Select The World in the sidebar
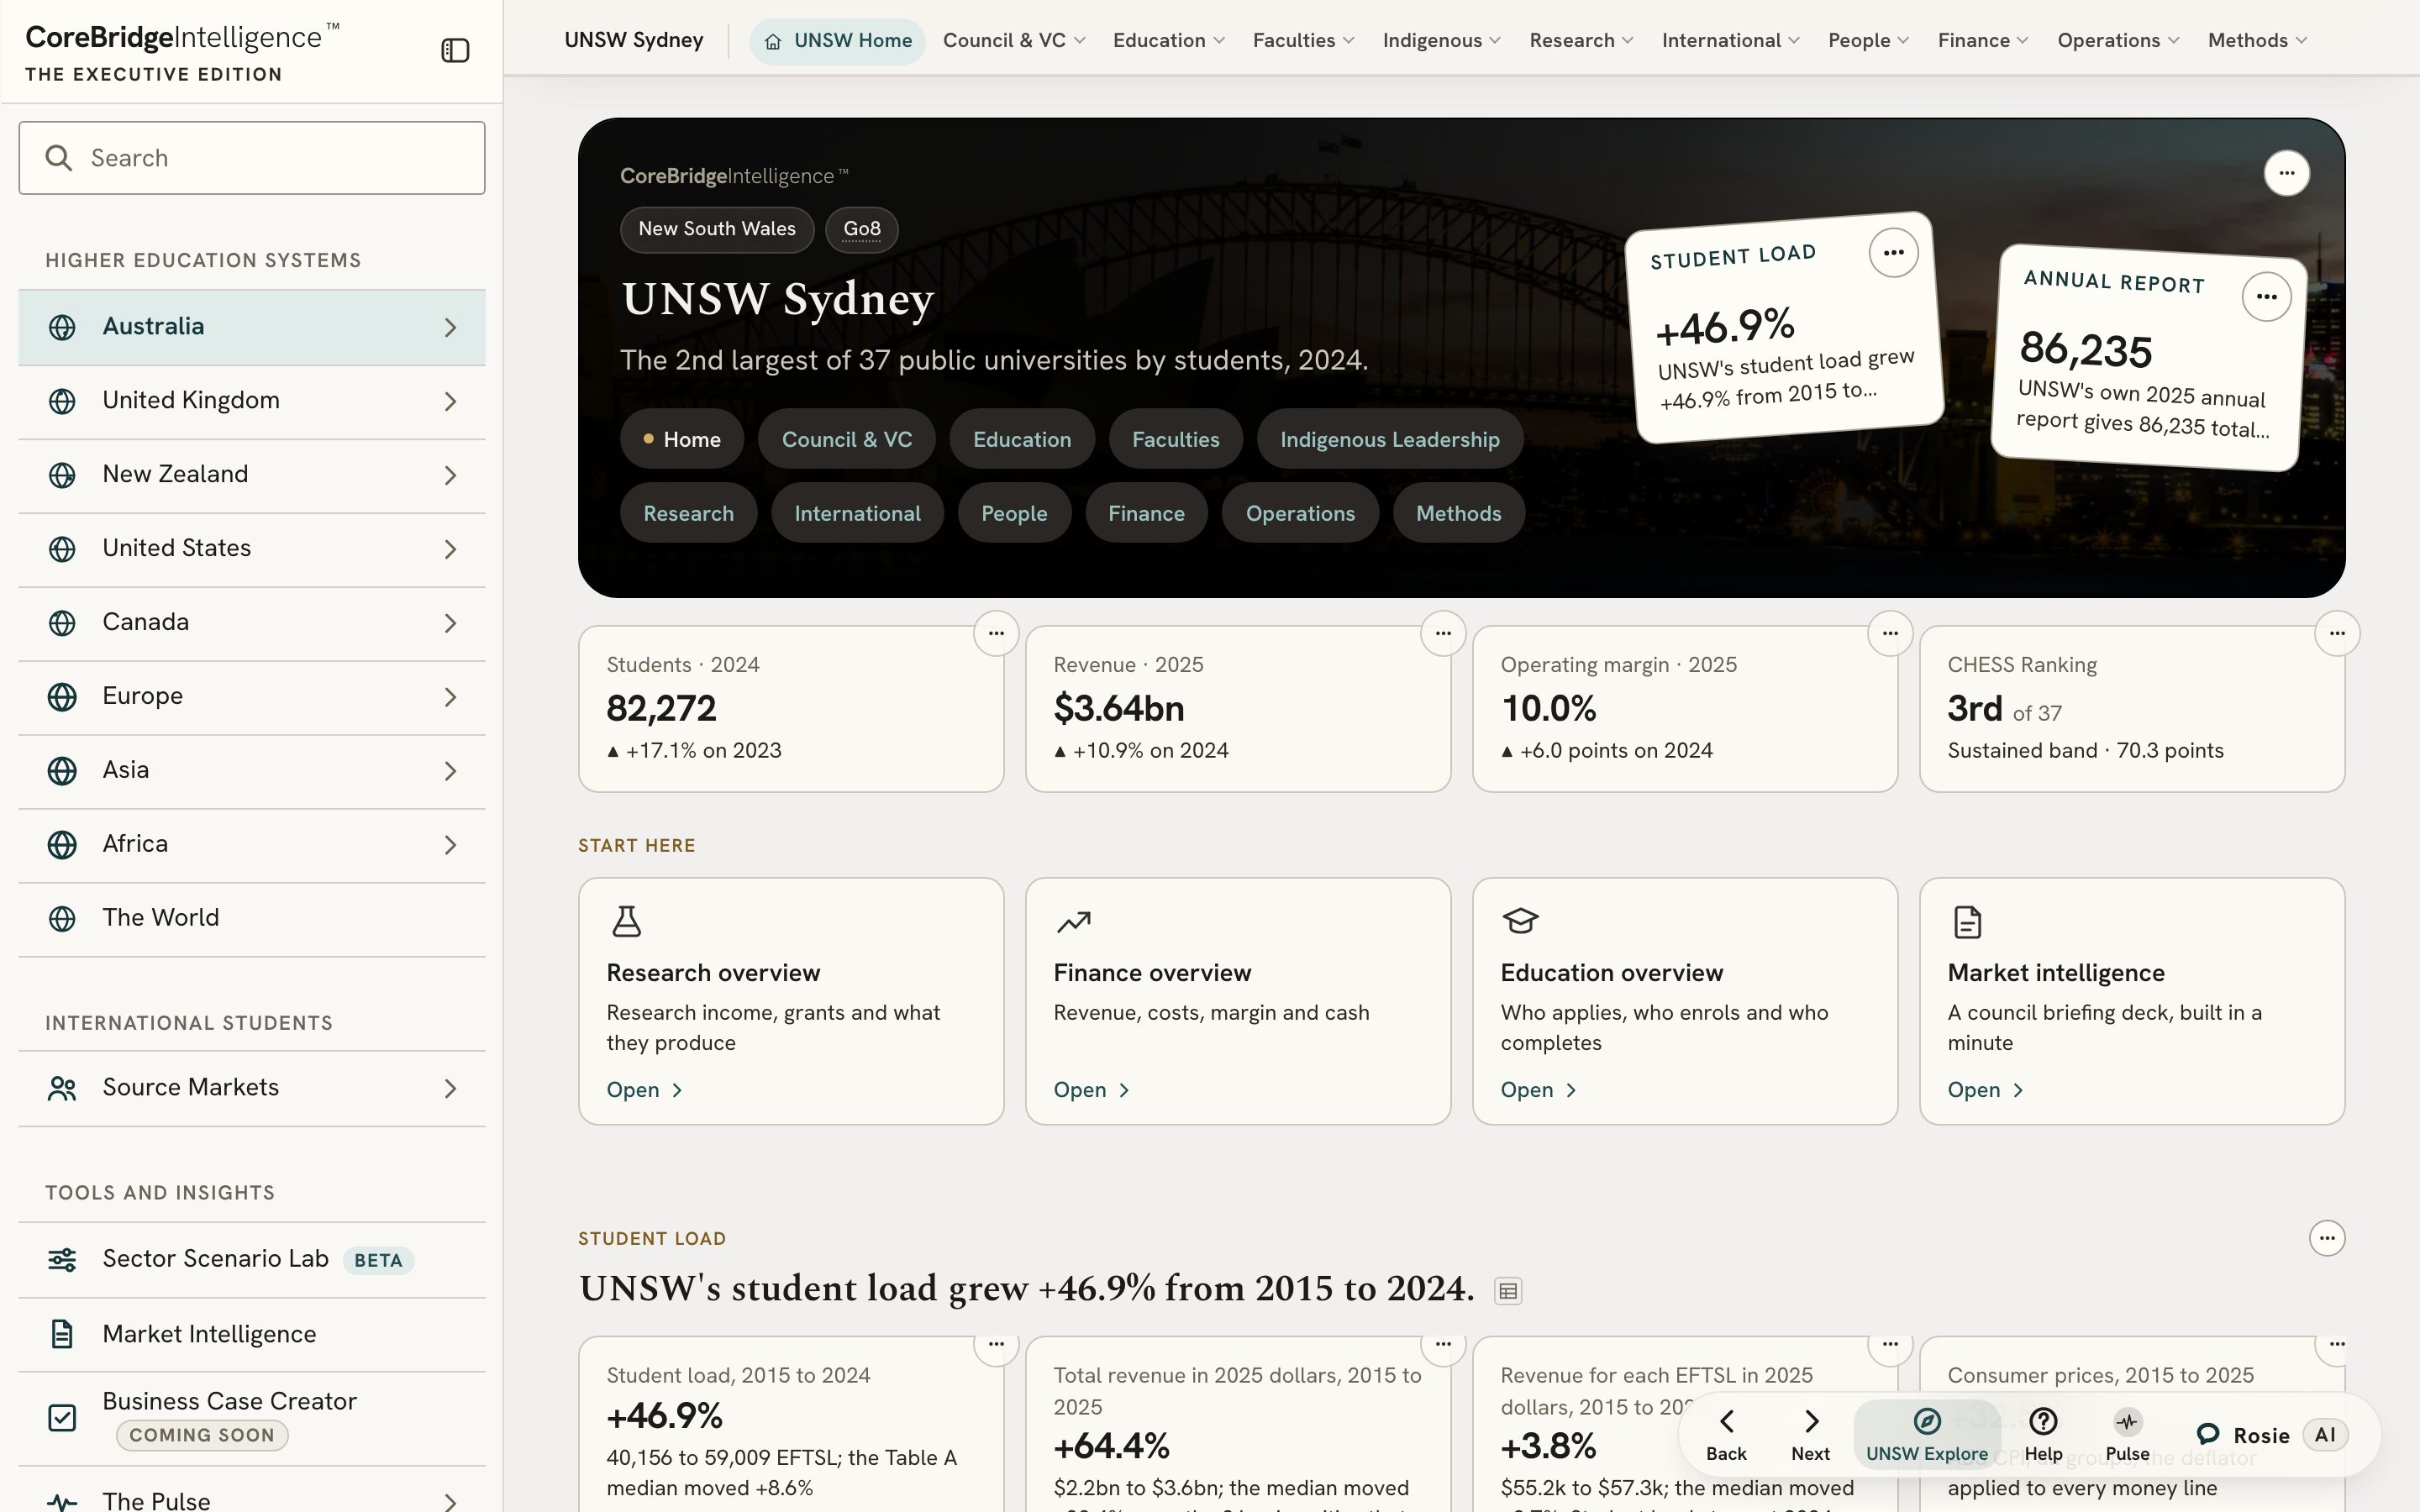Screen dimensions: 2420x1512 [x=252, y=918]
